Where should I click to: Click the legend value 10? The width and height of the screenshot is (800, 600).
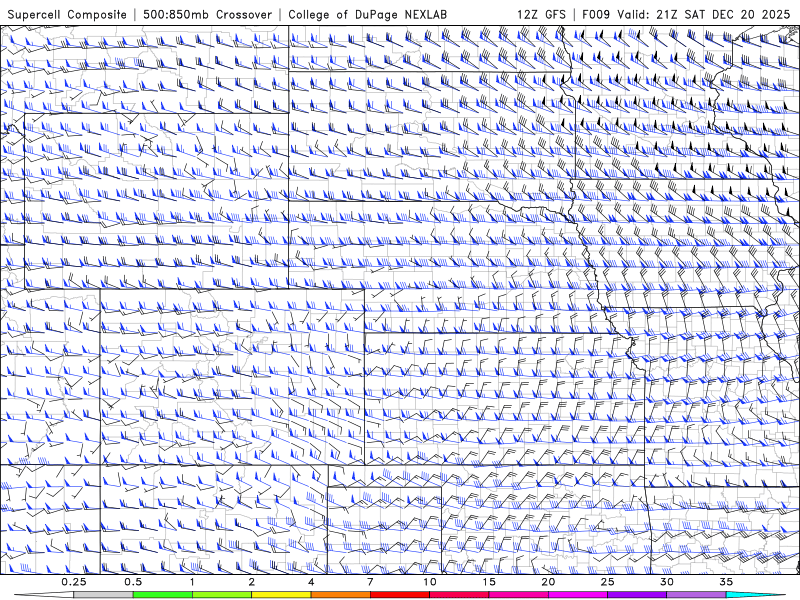pos(430,582)
